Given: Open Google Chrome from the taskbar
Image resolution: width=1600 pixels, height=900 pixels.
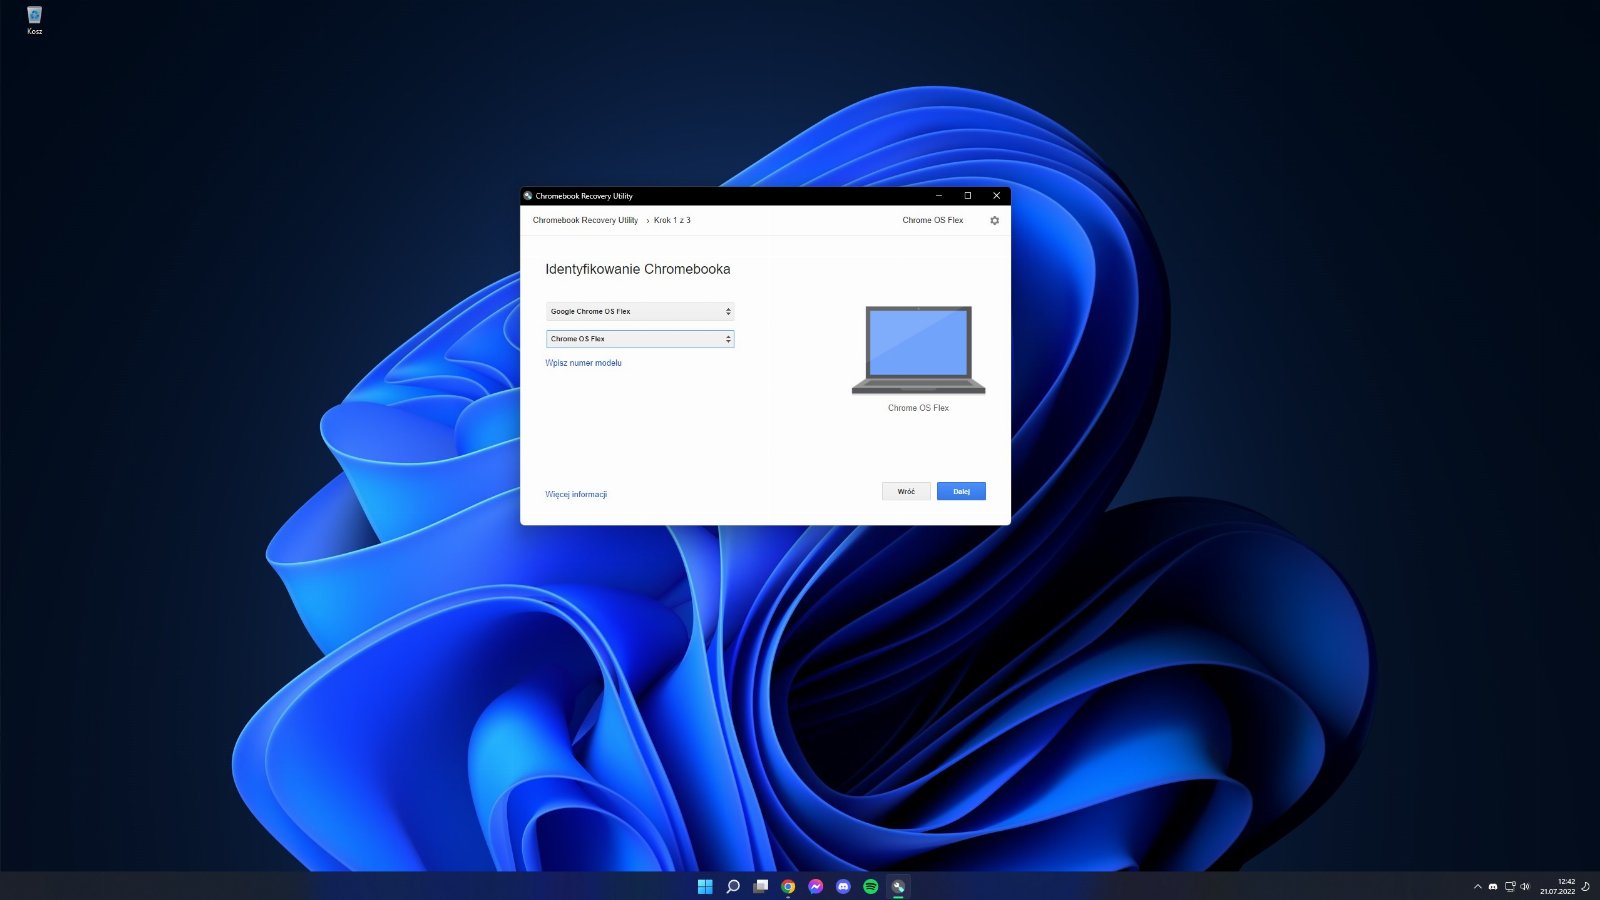Looking at the screenshot, I should pos(788,886).
